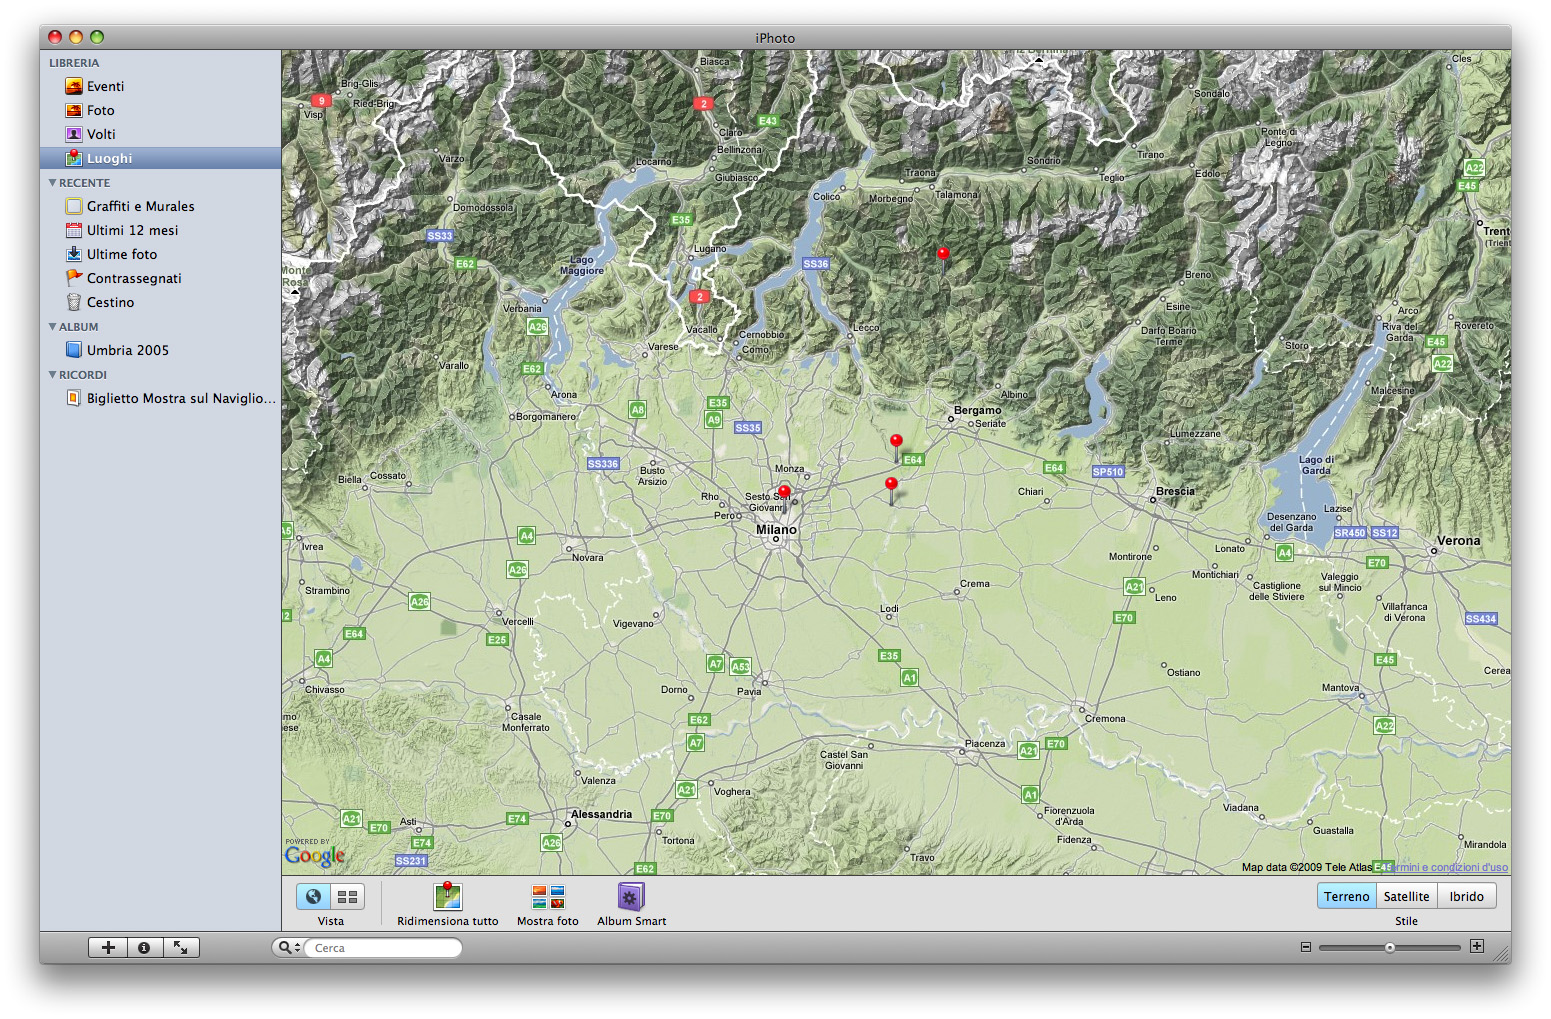This screenshot has width=1551, height=1019.
Task: Collapse the RECENTE section
Action: pos(53,183)
